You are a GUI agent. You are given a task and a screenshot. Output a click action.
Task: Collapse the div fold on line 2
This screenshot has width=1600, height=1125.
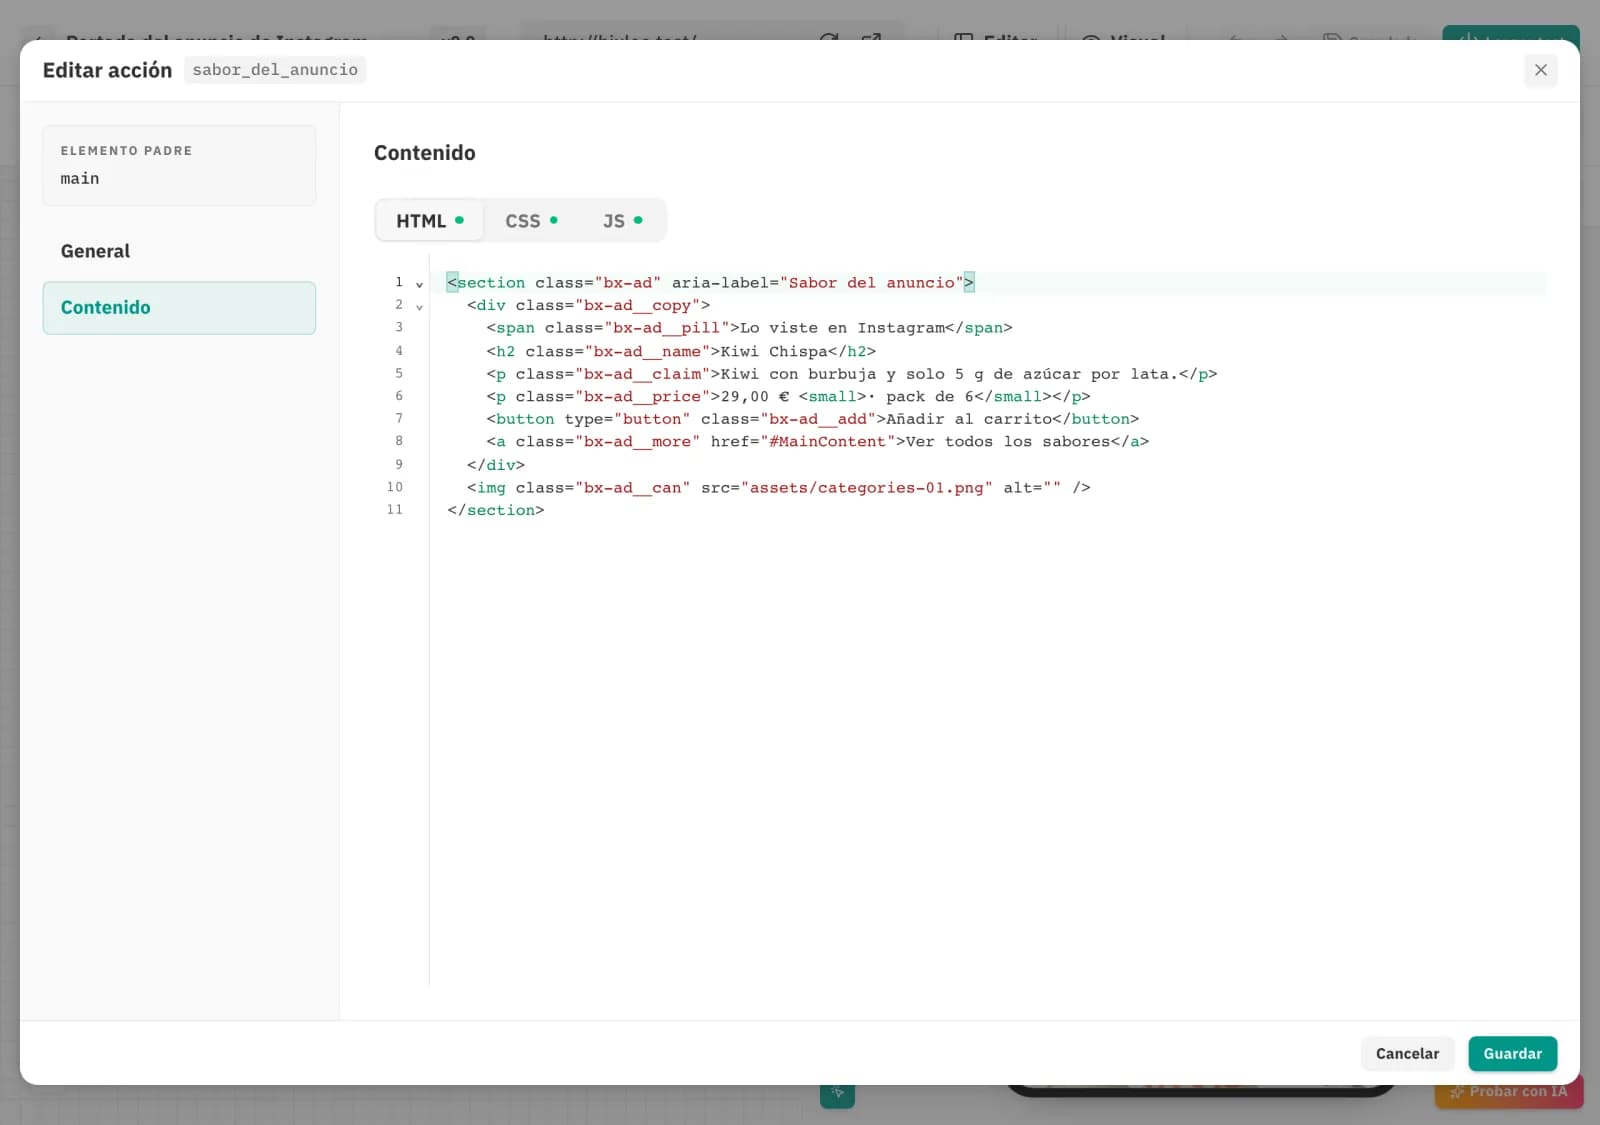(419, 307)
